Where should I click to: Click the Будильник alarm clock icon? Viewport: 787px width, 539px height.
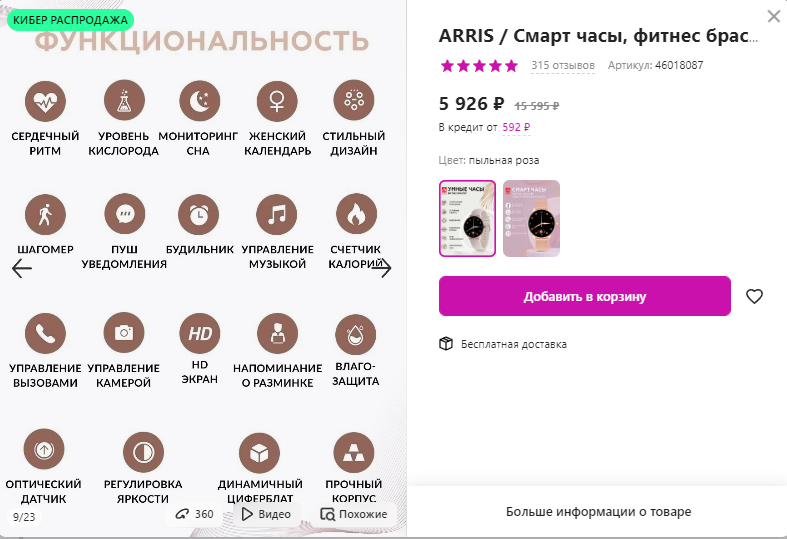coord(199,214)
